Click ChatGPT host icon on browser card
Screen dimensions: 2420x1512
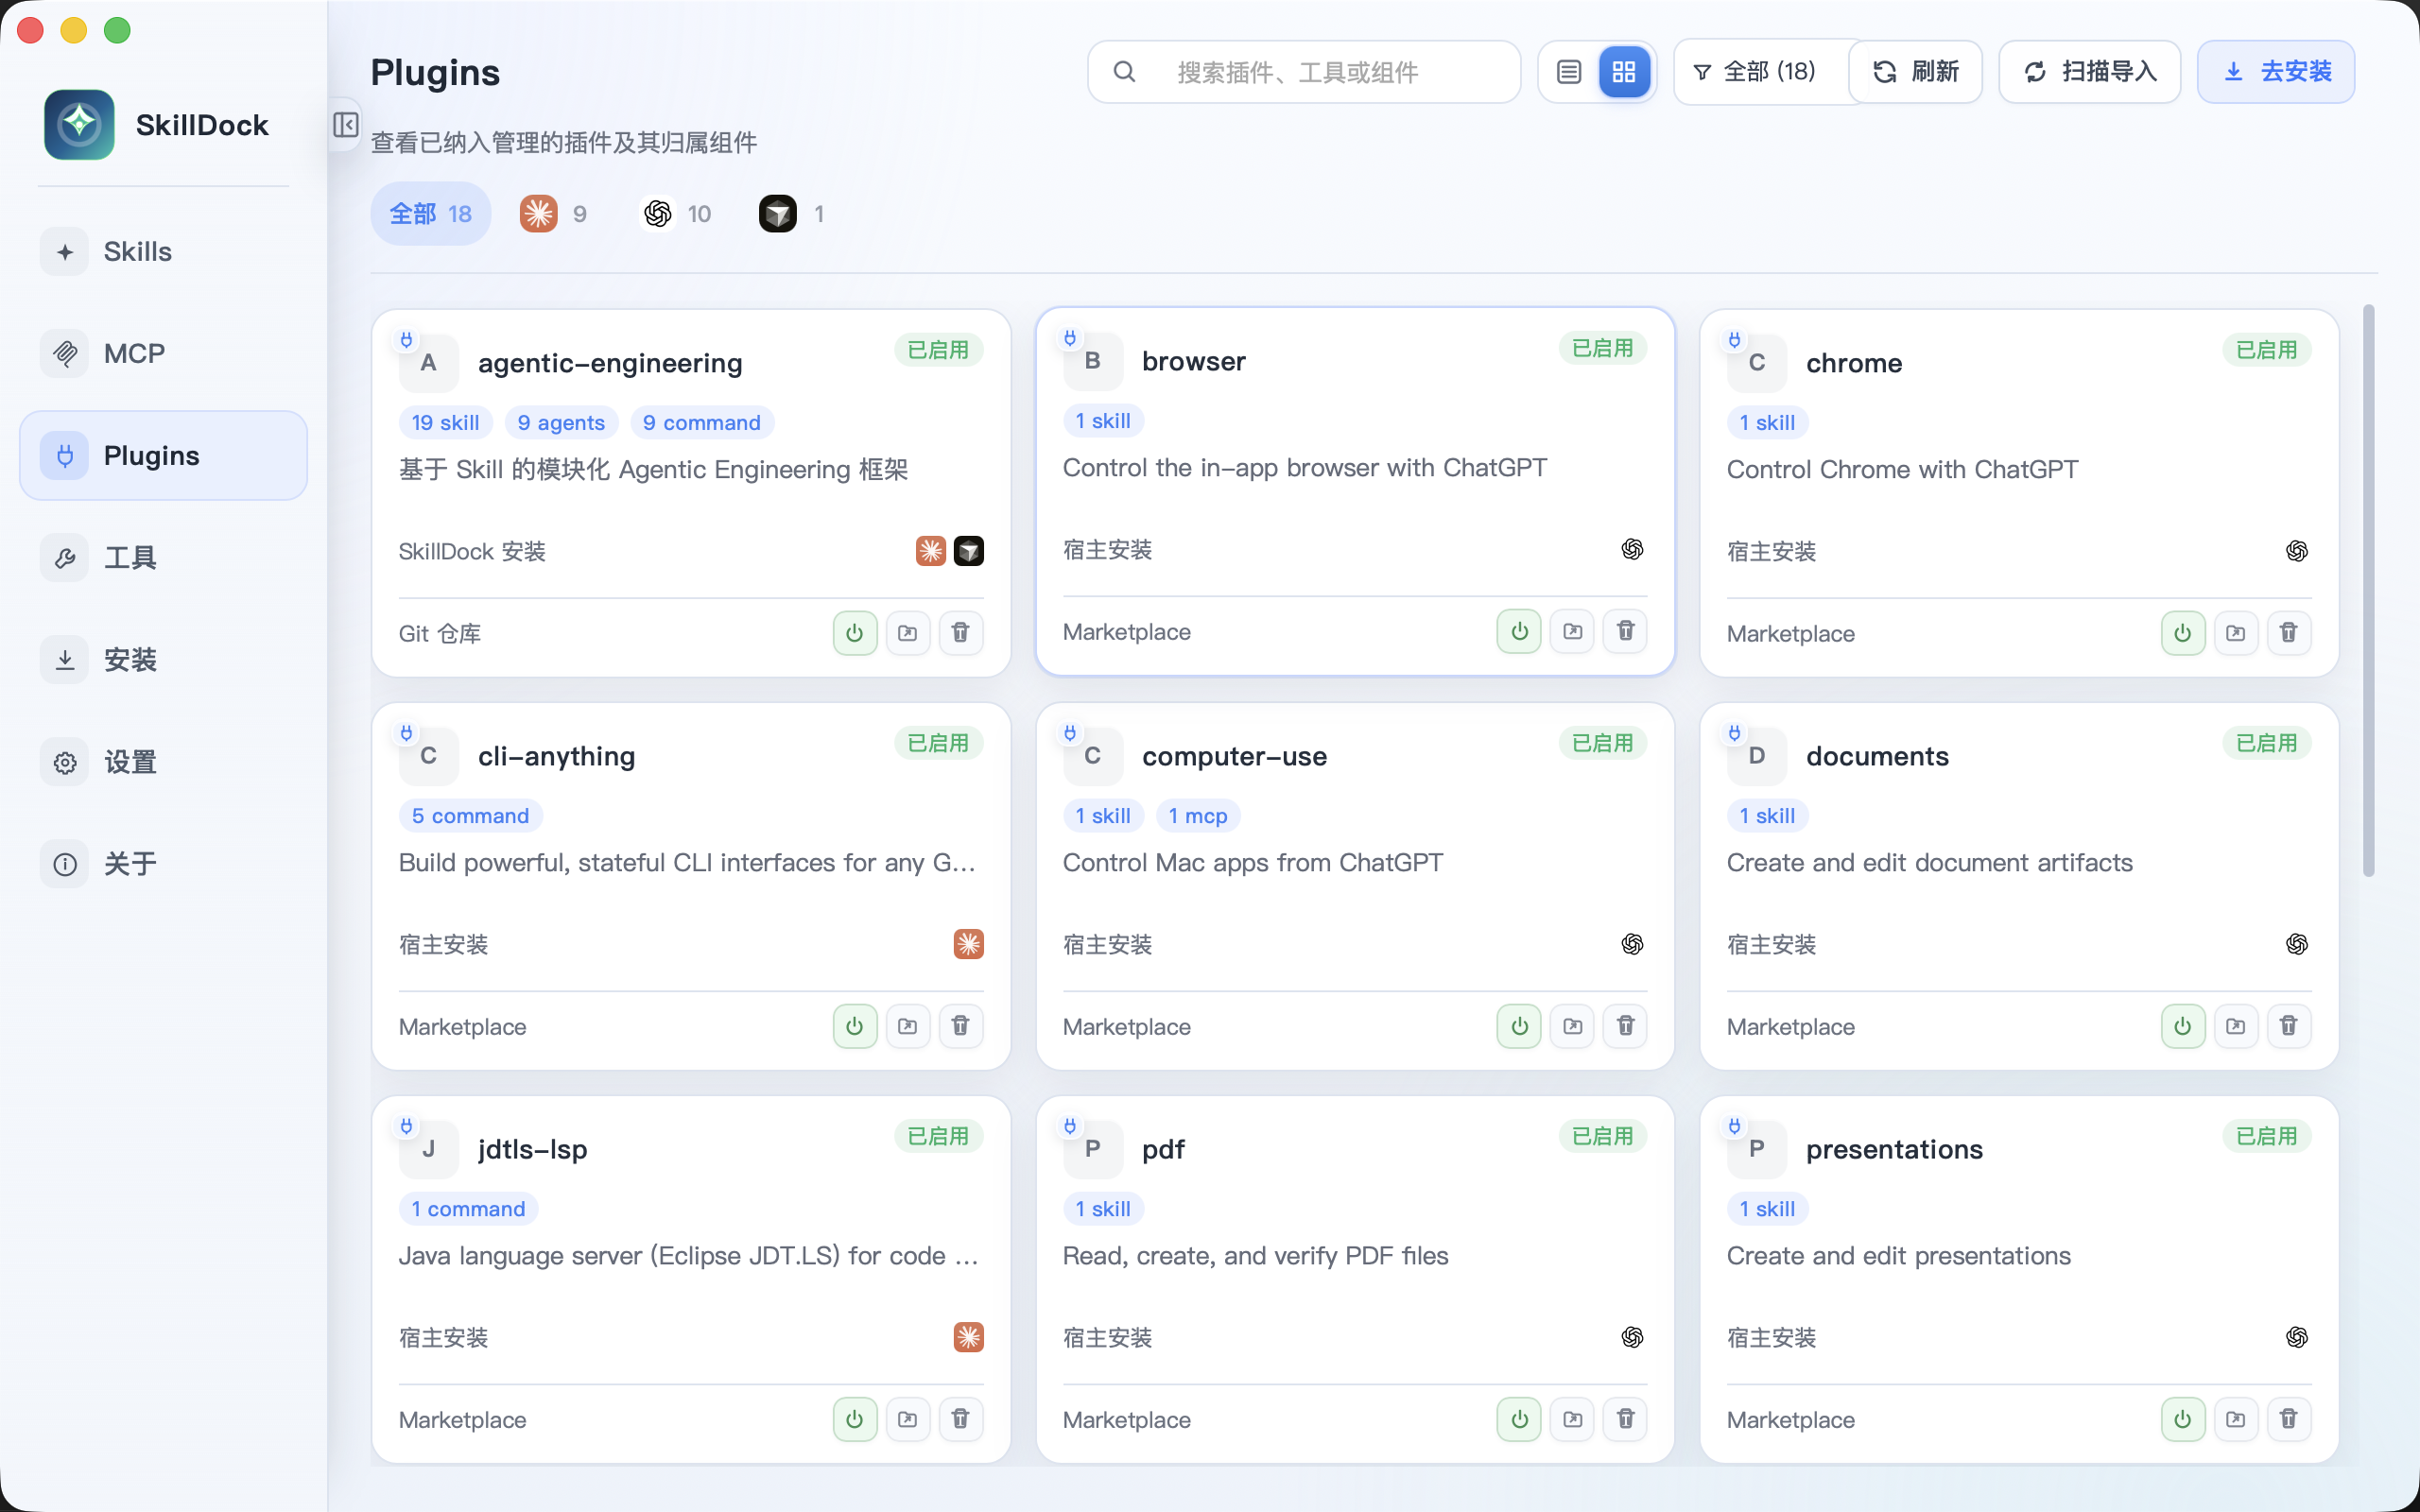[1632, 549]
